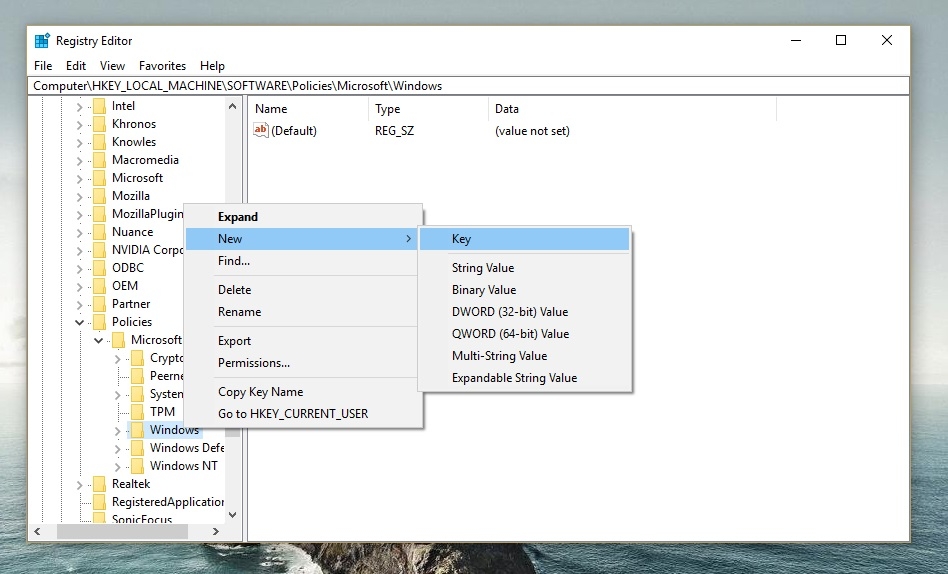Select the Windows Defender tree key
948x574 pixels.
click(187, 448)
